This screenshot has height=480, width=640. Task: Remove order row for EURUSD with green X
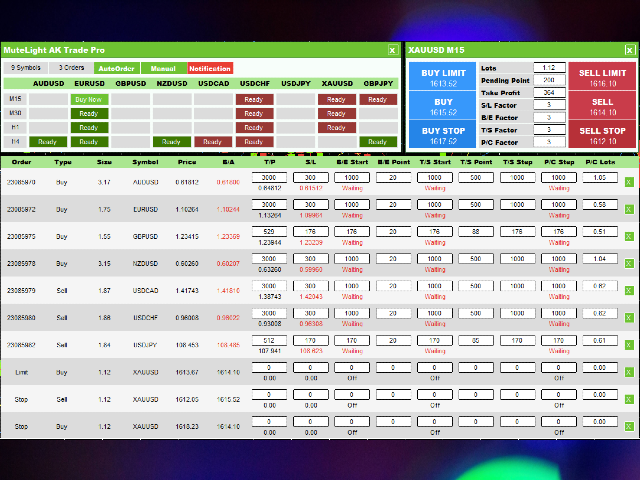click(x=629, y=209)
